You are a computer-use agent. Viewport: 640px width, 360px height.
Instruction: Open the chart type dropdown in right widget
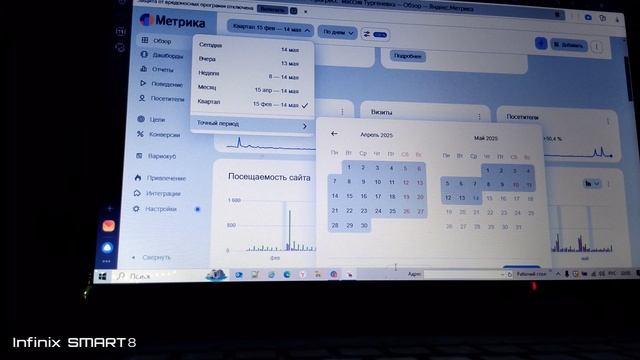click(591, 184)
